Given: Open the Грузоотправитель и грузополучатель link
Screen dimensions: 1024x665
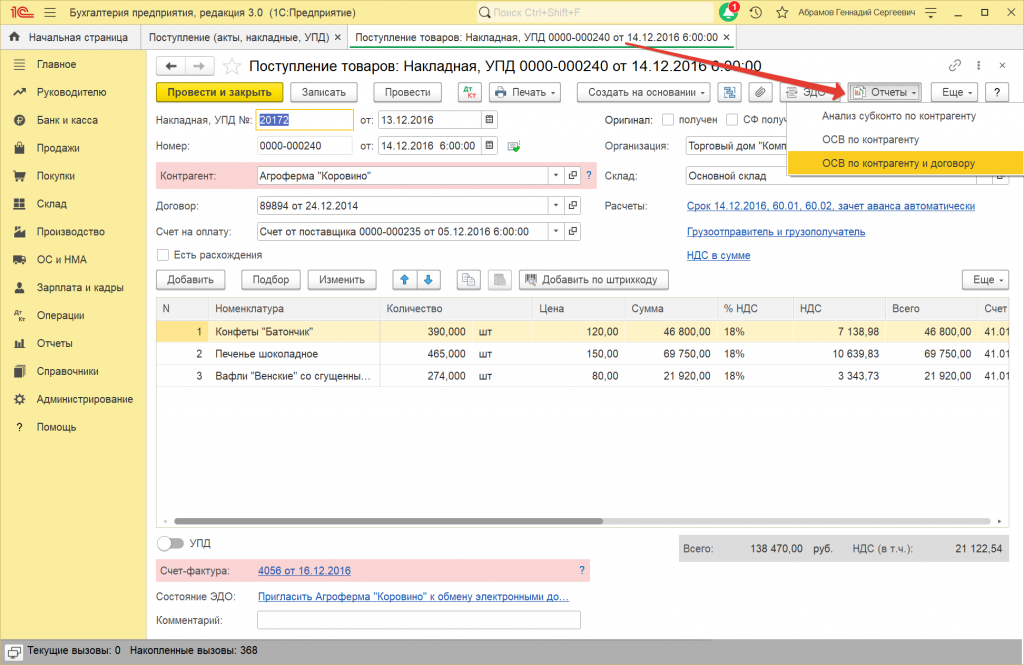Looking at the screenshot, I should click(x=776, y=232).
